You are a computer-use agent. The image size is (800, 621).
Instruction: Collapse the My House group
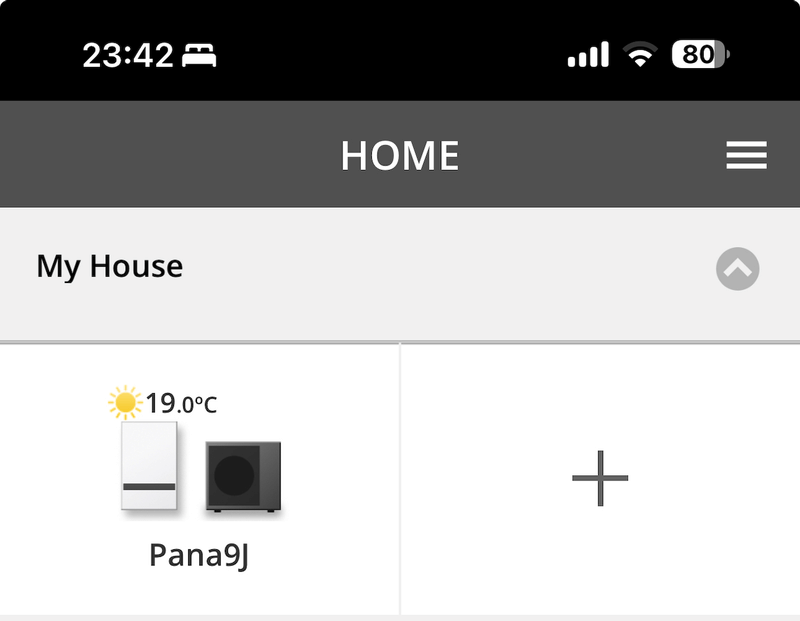tap(738, 268)
